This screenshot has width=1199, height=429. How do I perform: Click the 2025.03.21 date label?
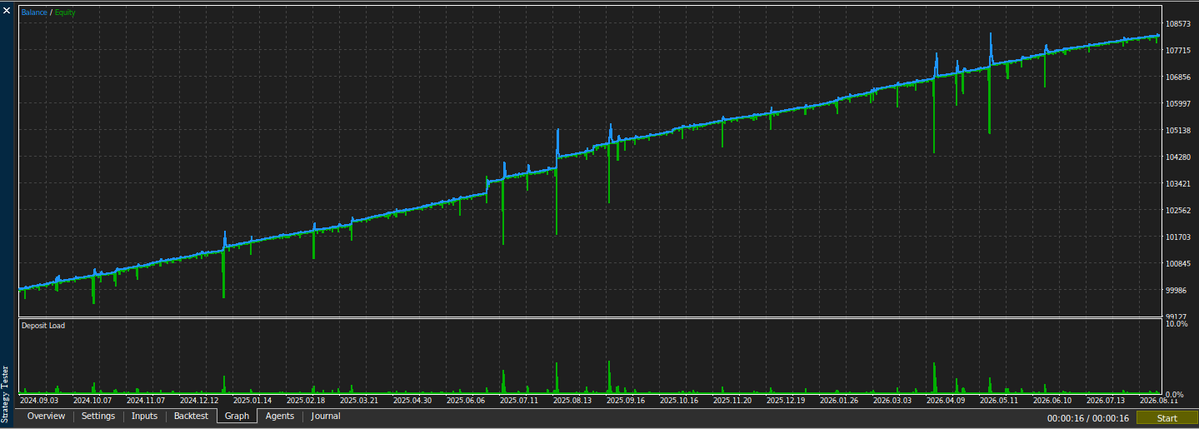coord(359,400)
